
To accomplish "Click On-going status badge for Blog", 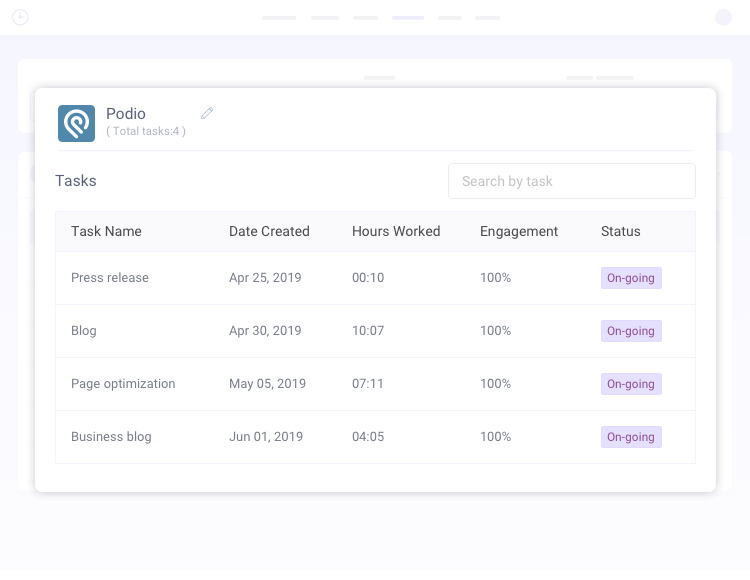I will point(631,331).
